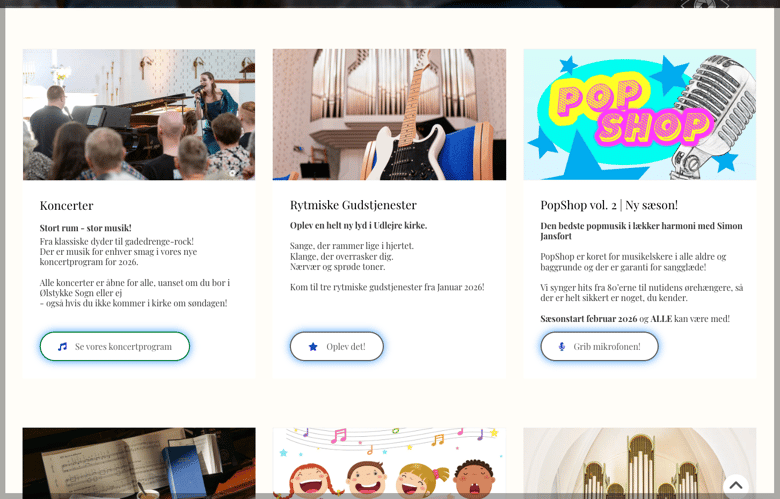
Task: Open the Se vores koncertprogram button
Action: 115,346
